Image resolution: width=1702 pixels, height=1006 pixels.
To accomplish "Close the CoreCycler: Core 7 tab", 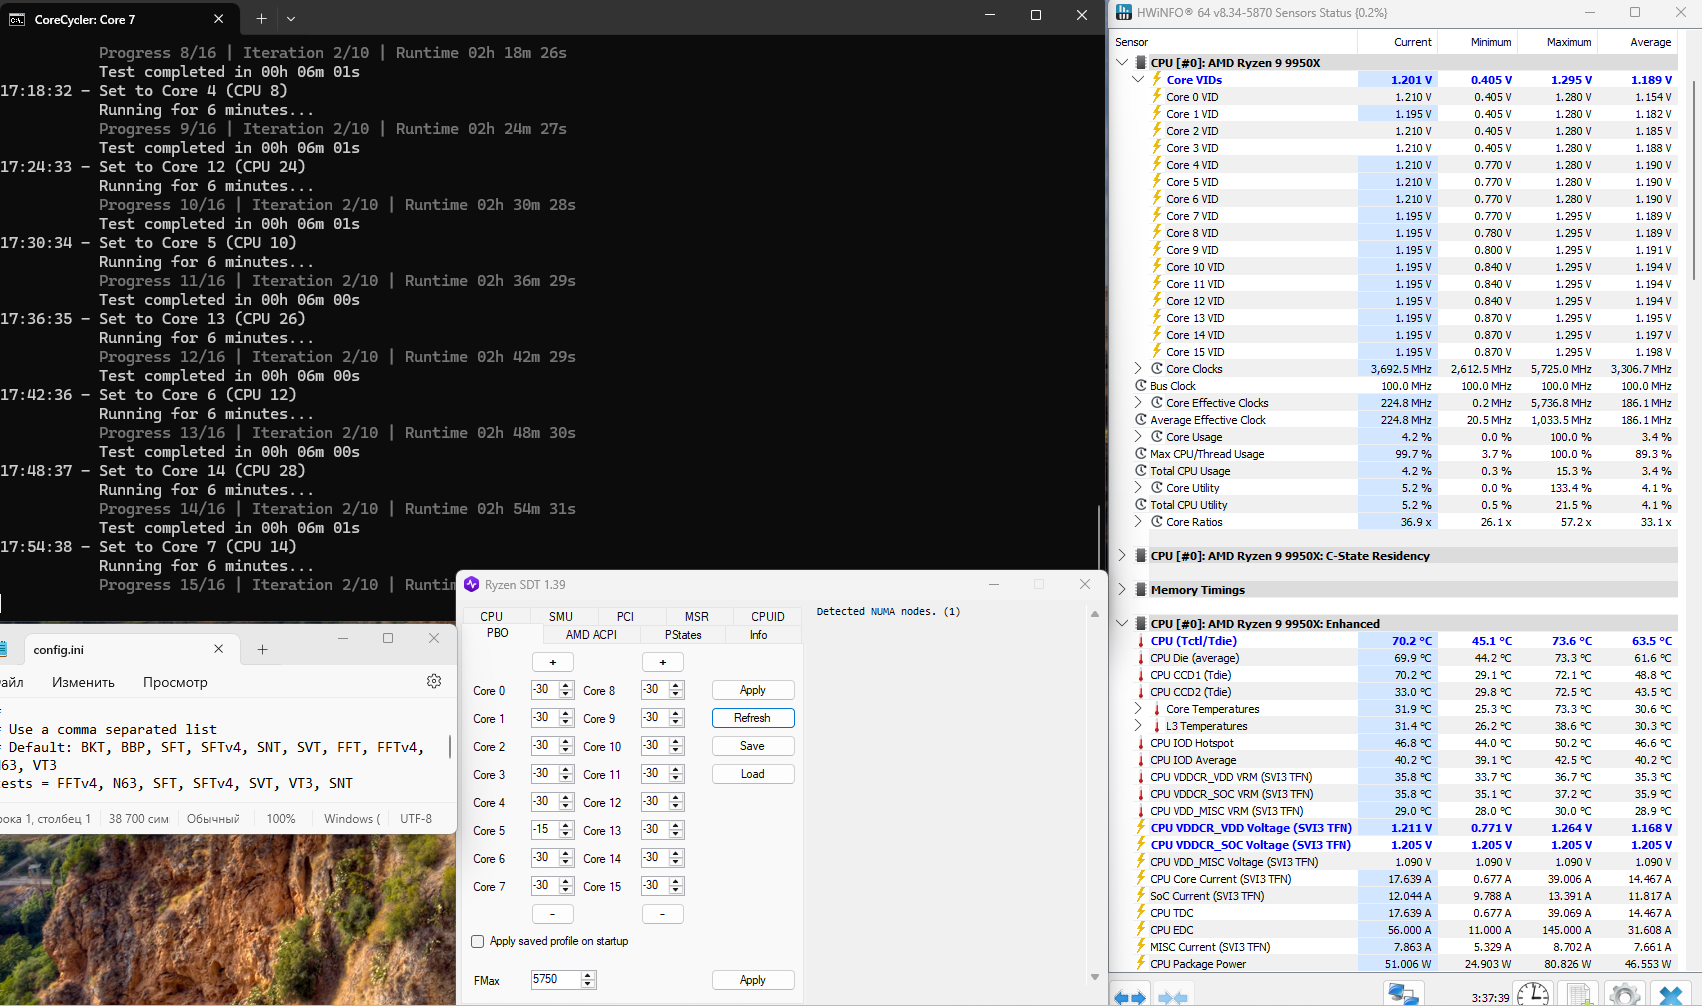I will [x=219, y=18].
